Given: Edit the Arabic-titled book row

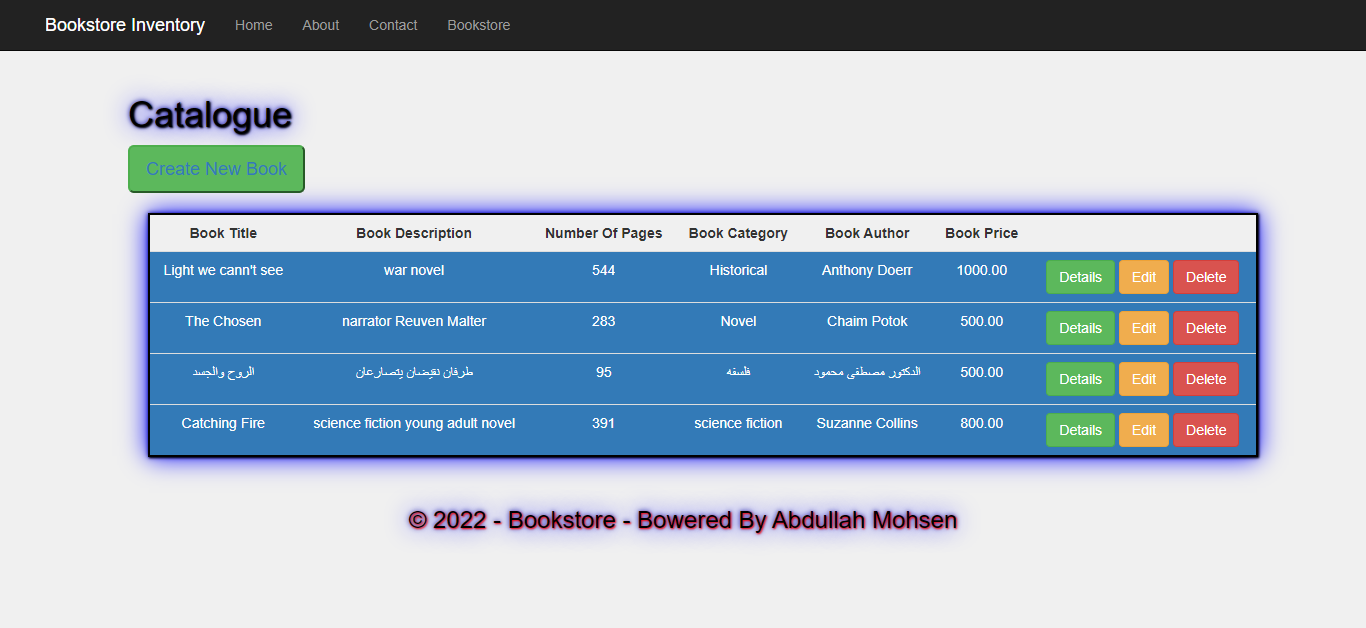Looking at the screenshot, I should (1143, 378).
